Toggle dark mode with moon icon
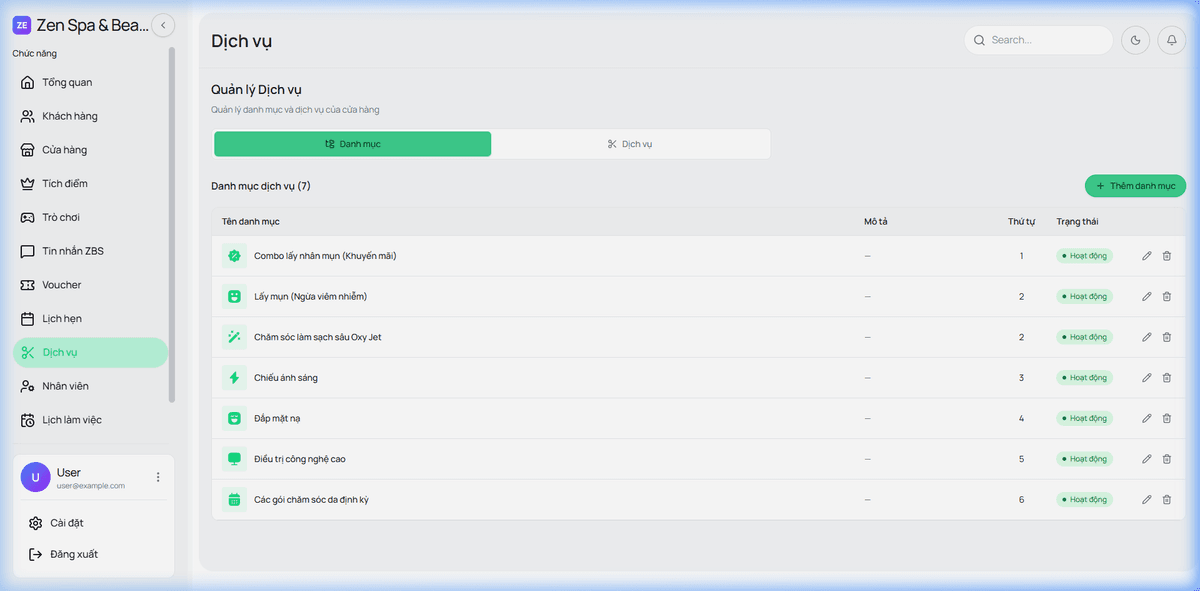 point(1135,40)
